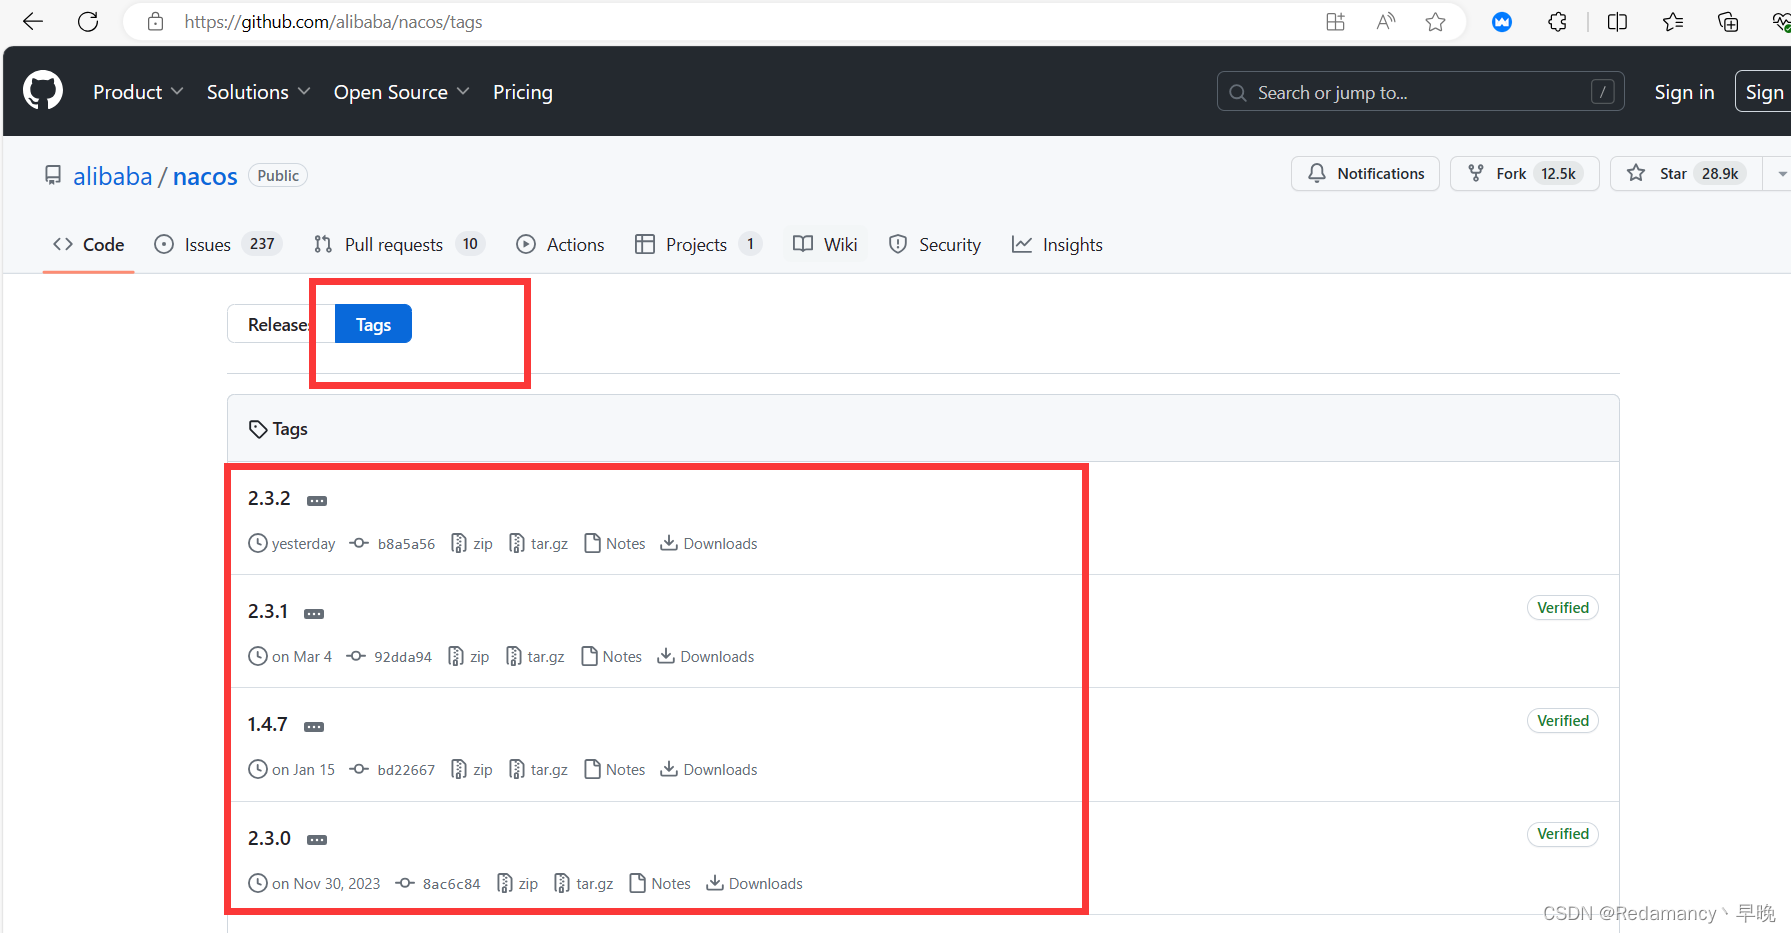The image size is (1791, 933).
Task: Expand the 2.3.0 tag ellipsis details
Action: coord(317,840)
